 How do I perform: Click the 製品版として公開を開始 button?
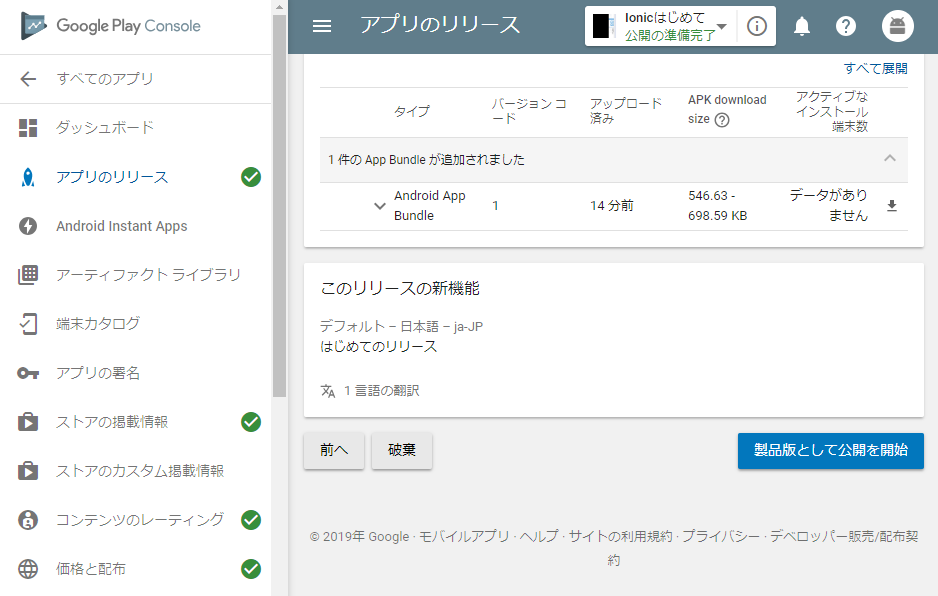point(830,451)
